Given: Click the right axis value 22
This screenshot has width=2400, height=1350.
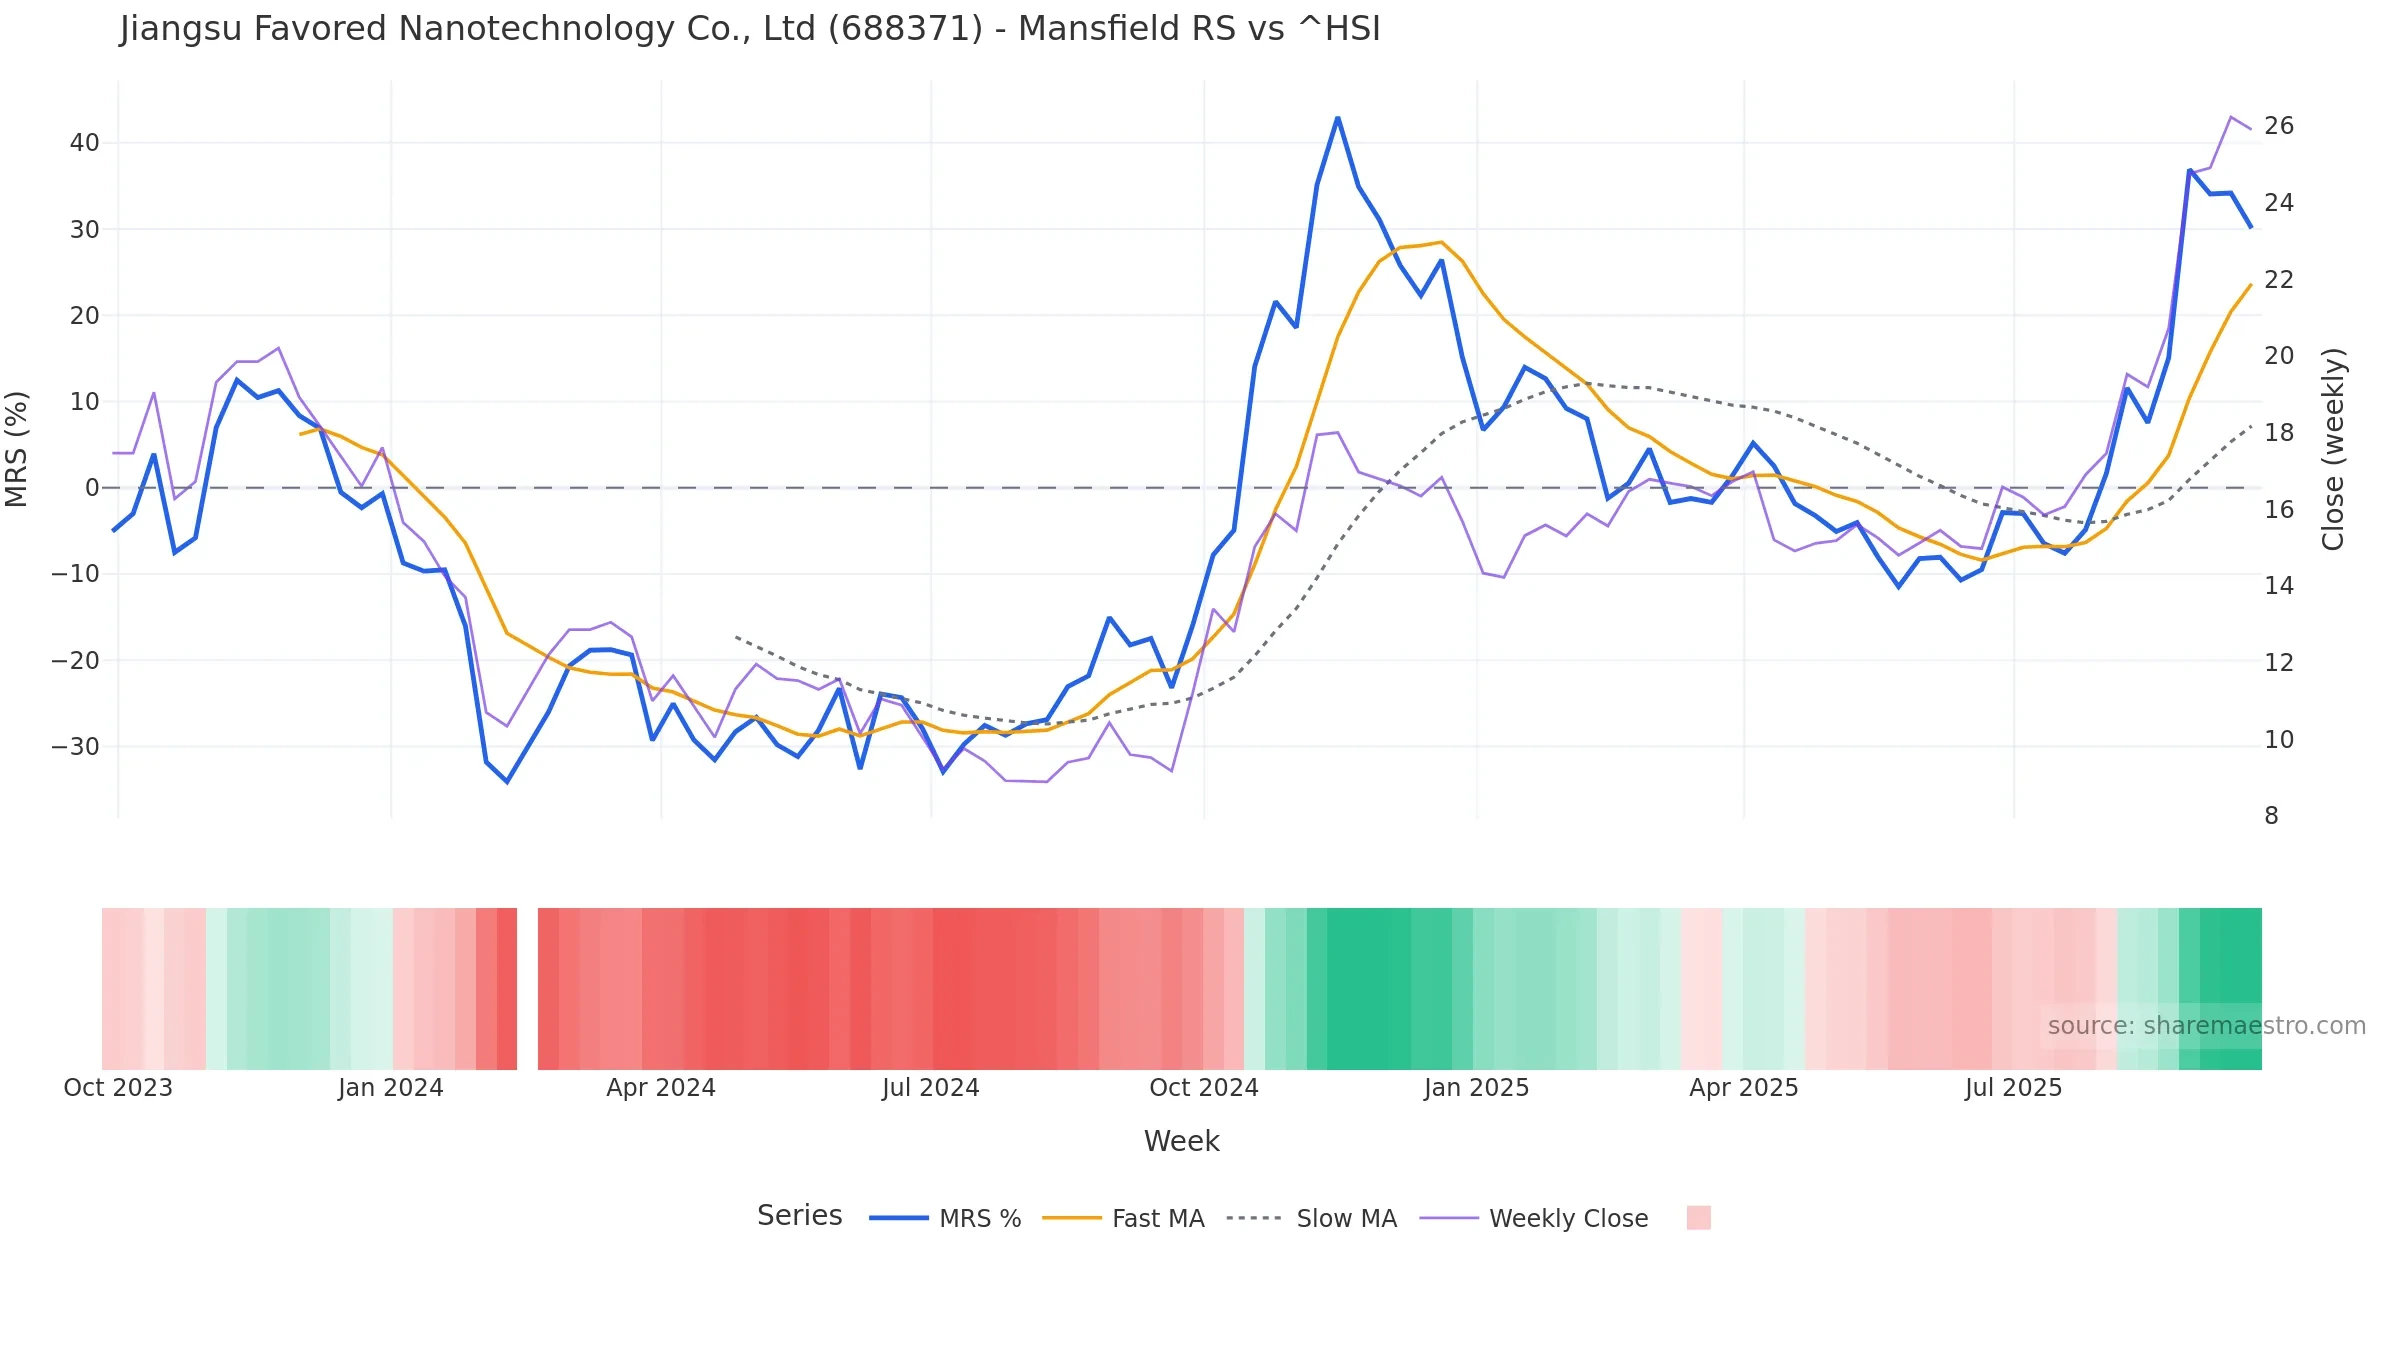Looking at the screenshot, I should pos(2279,280).
